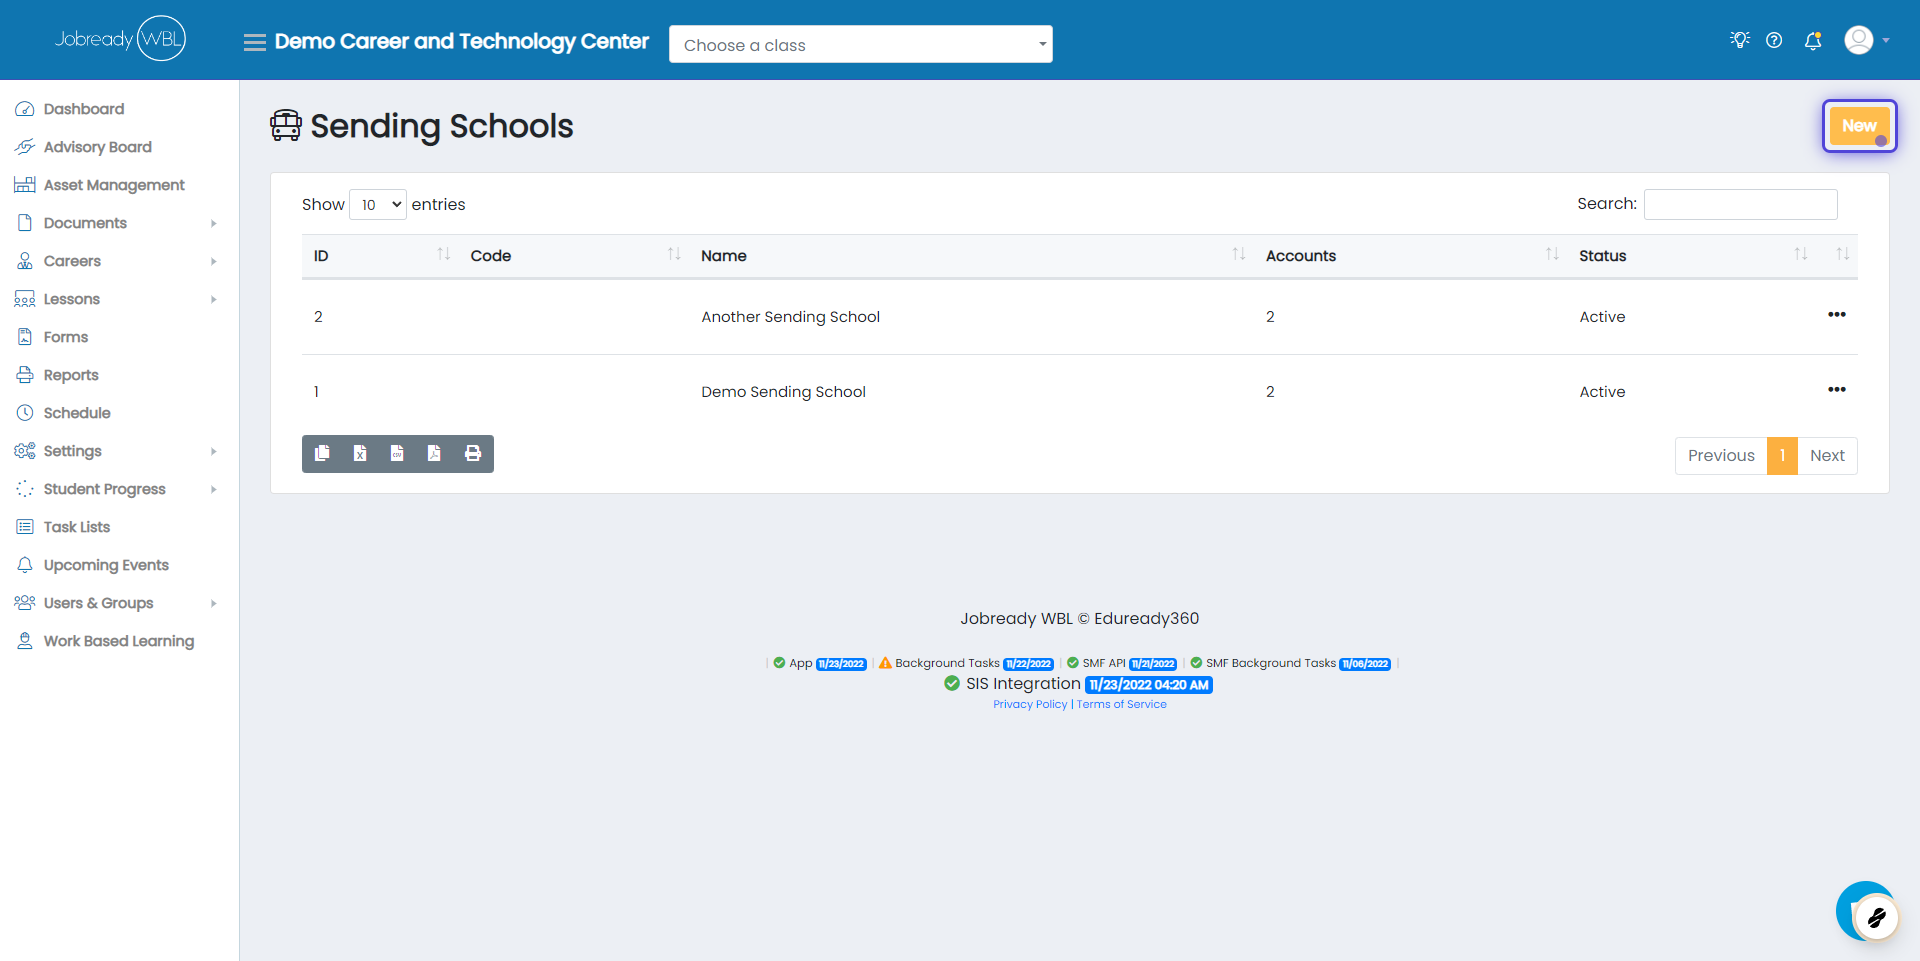Click the SIS Integration timestamp badge

pyautogui.click(x=1149, y=685)
